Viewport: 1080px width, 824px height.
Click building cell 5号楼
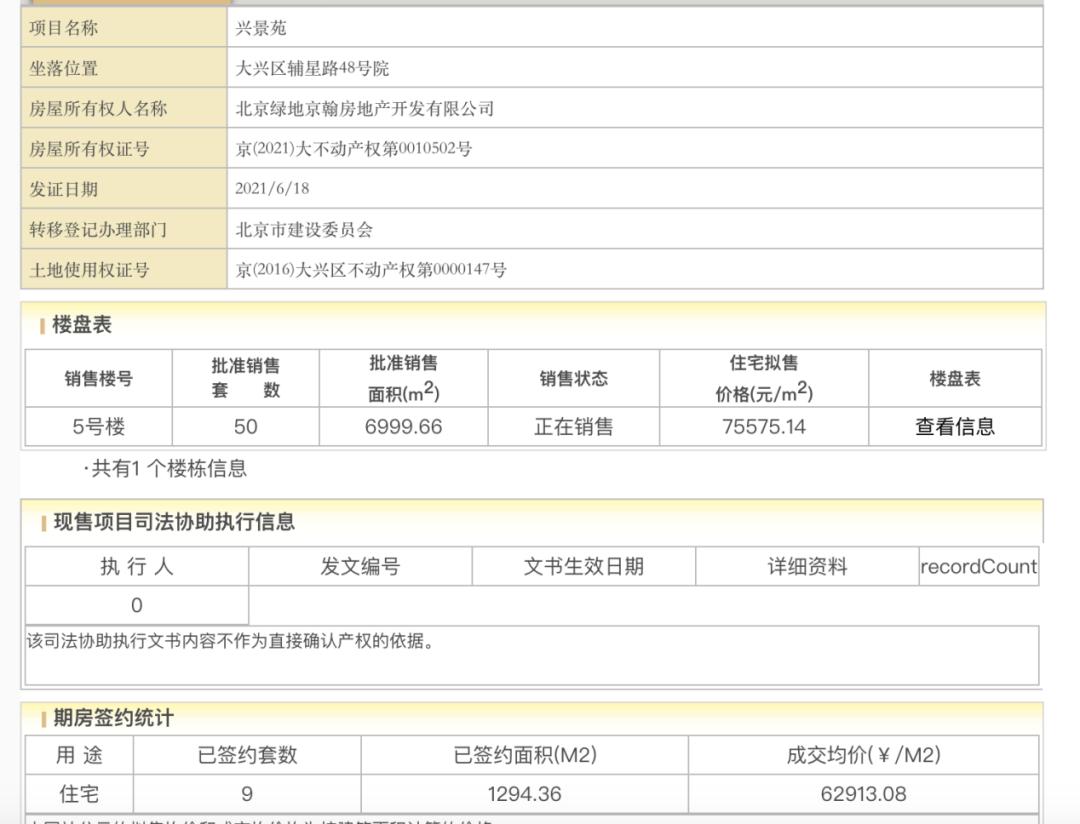98,426
